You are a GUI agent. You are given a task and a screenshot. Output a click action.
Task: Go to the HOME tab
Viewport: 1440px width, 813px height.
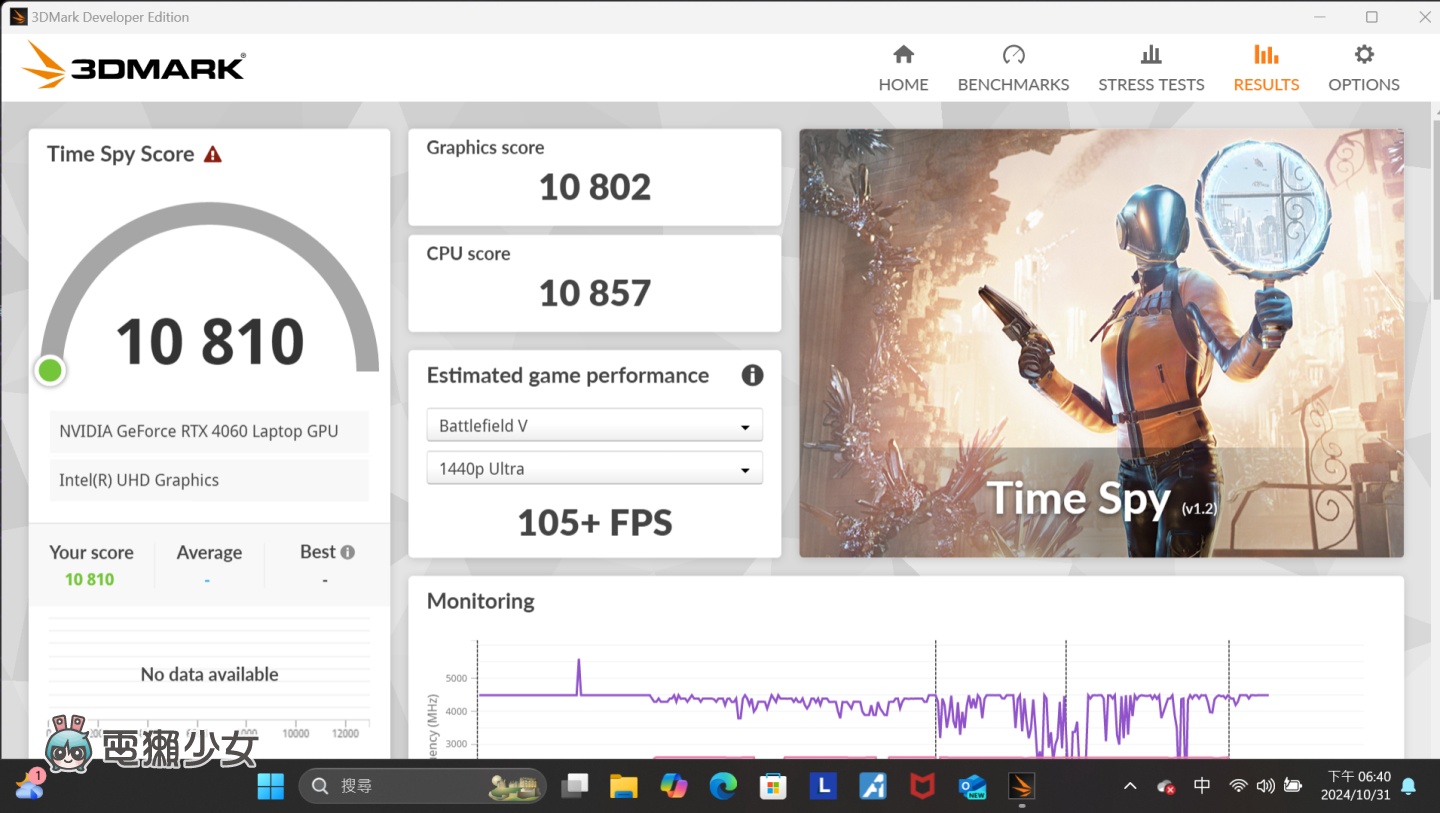(903, 68)
